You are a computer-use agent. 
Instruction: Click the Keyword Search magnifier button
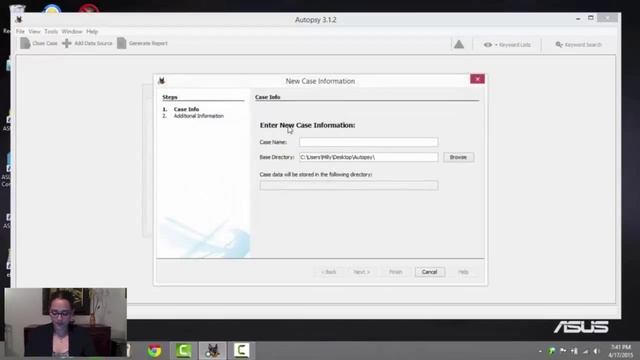click(578, 44)
